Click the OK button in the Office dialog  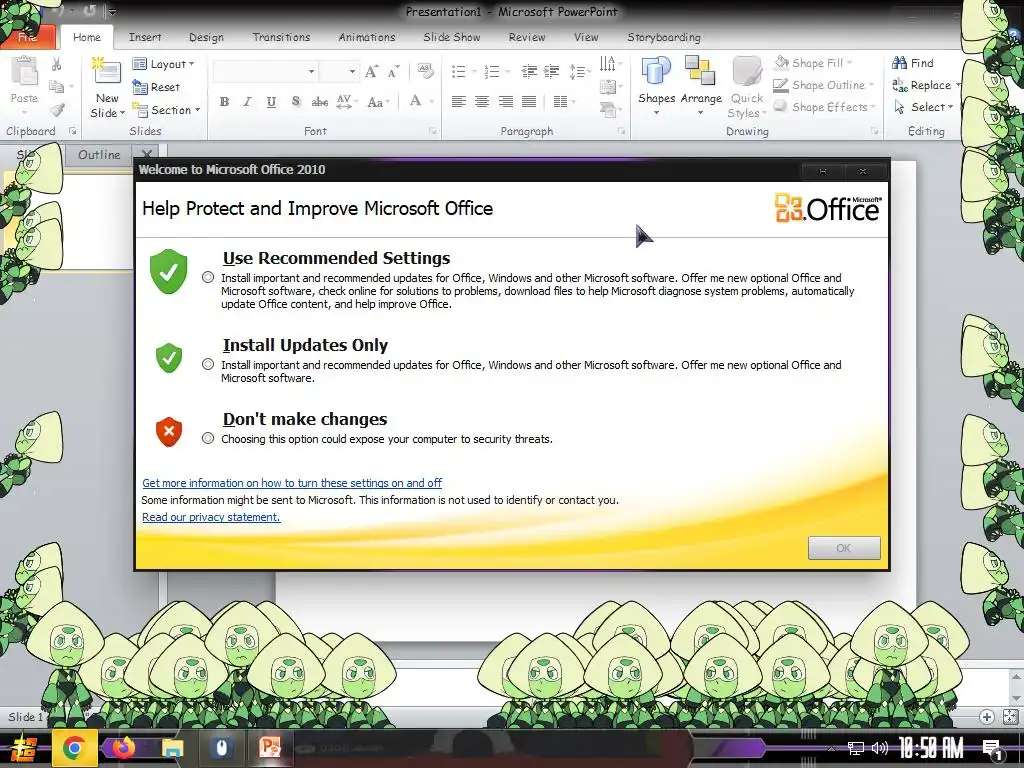[x=844, y=548]
